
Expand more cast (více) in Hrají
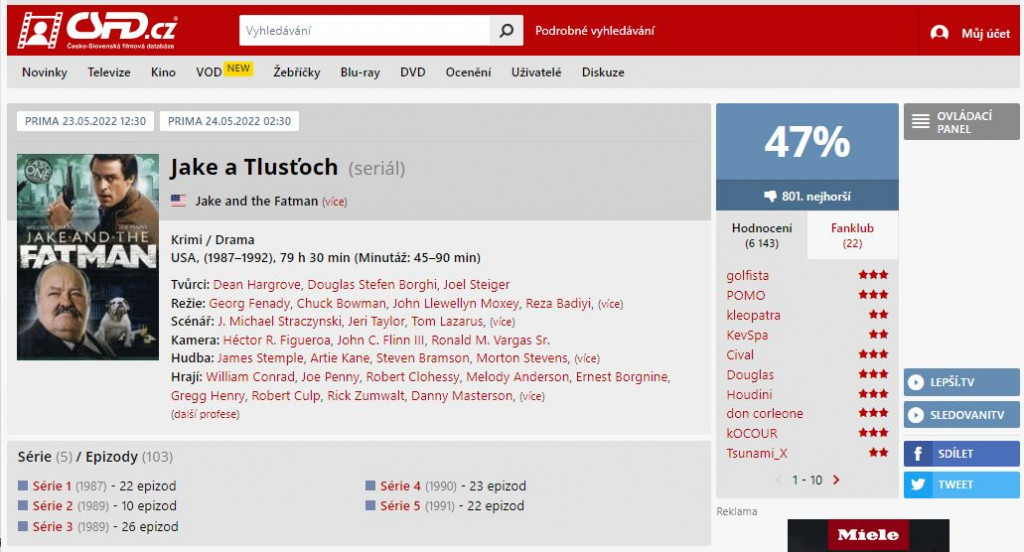(x=532, y=396)
